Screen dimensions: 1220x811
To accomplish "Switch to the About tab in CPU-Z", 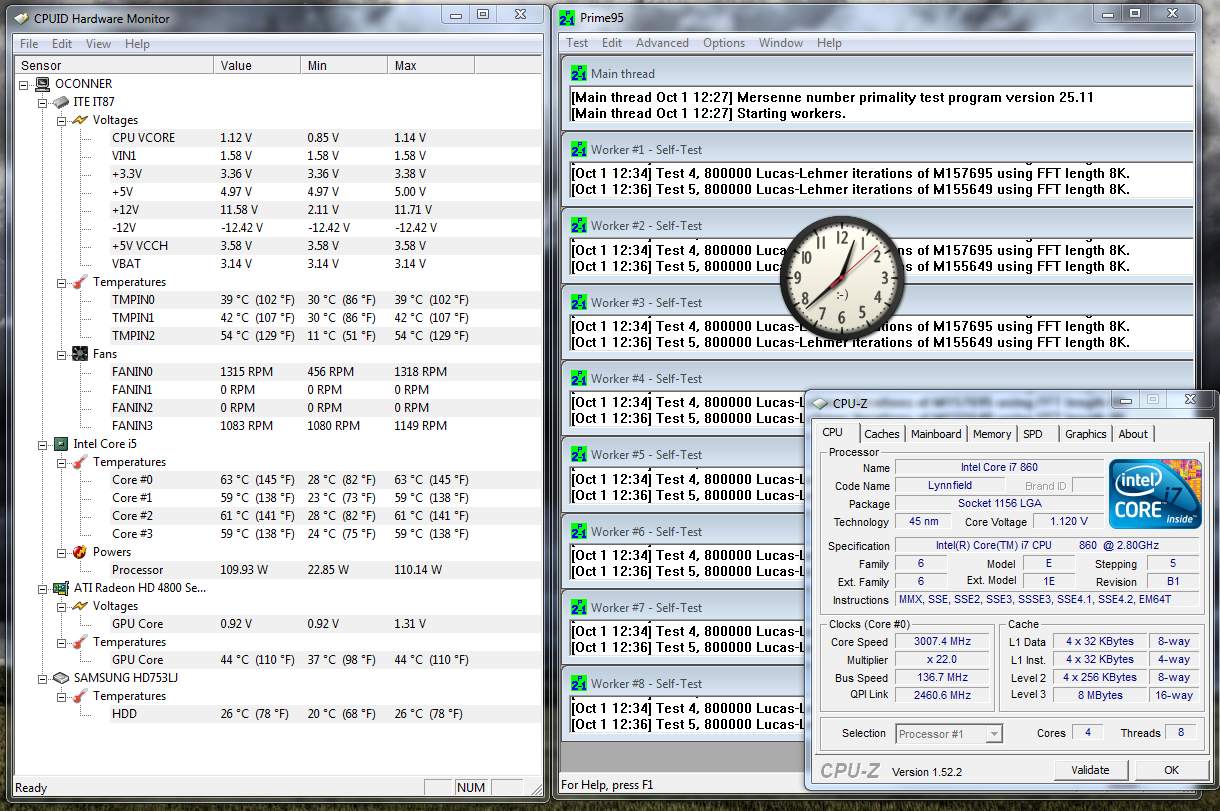I will 1133,434.
